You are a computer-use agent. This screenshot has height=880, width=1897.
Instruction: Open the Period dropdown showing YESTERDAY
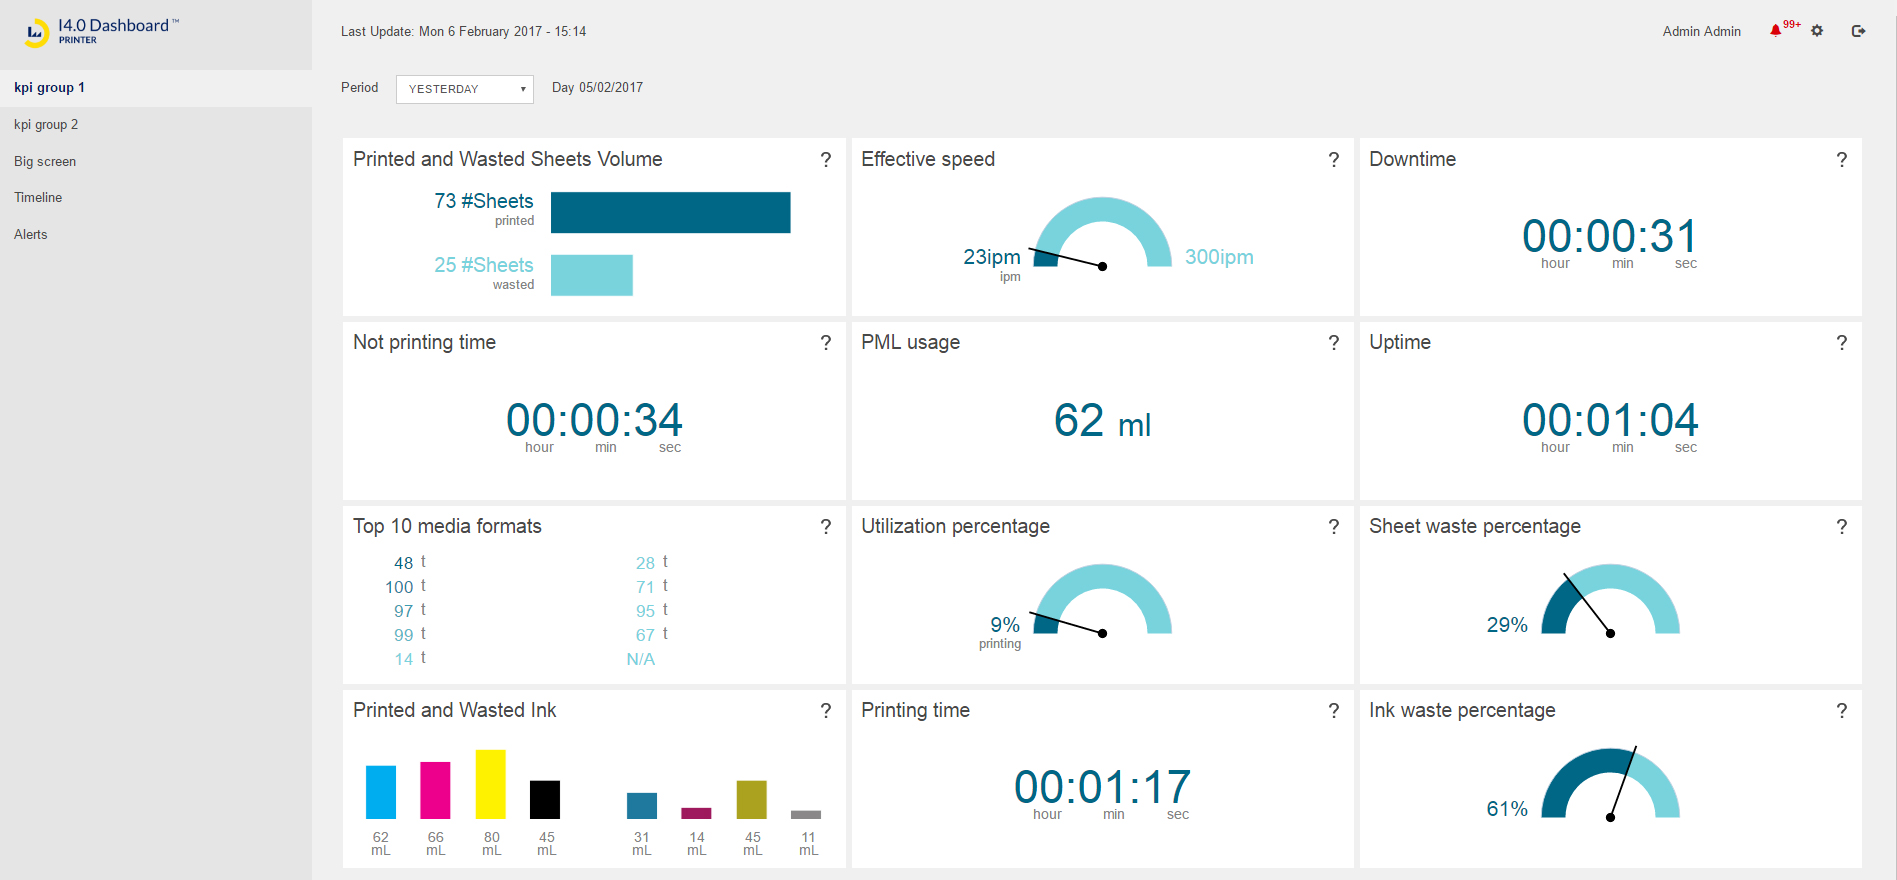tap(465, 89)
